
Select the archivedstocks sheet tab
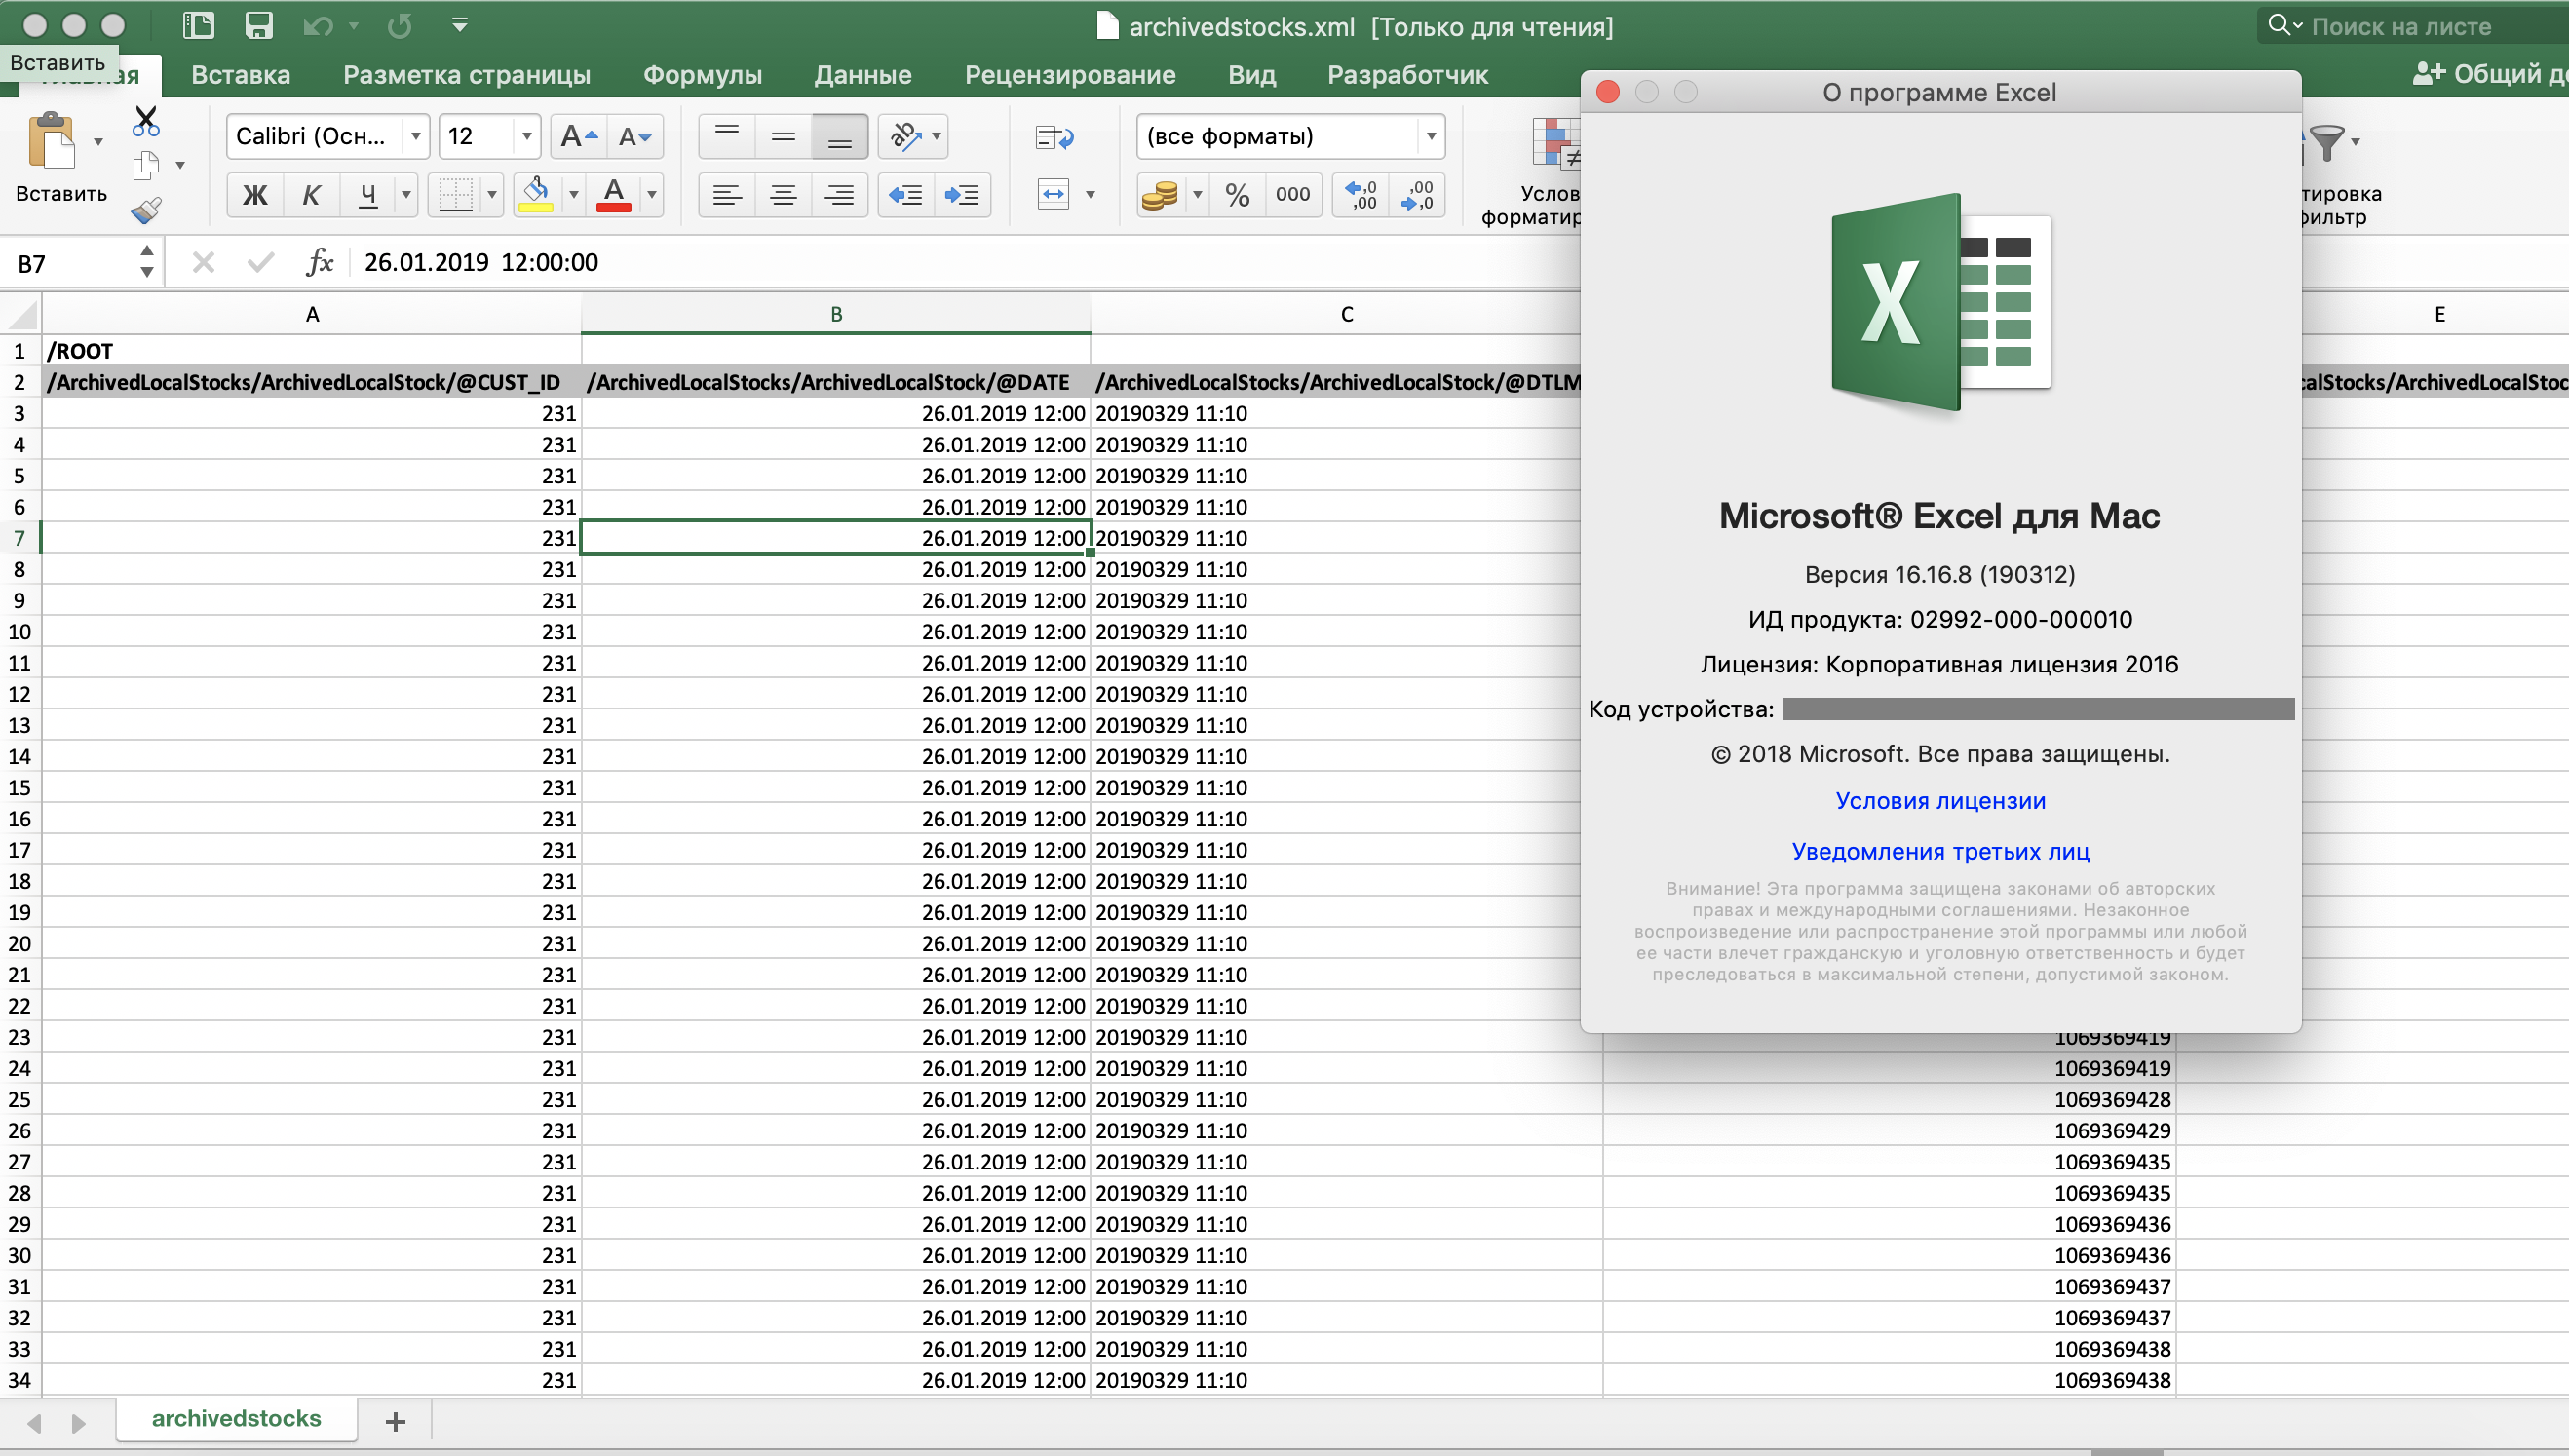pos(236,1419)
